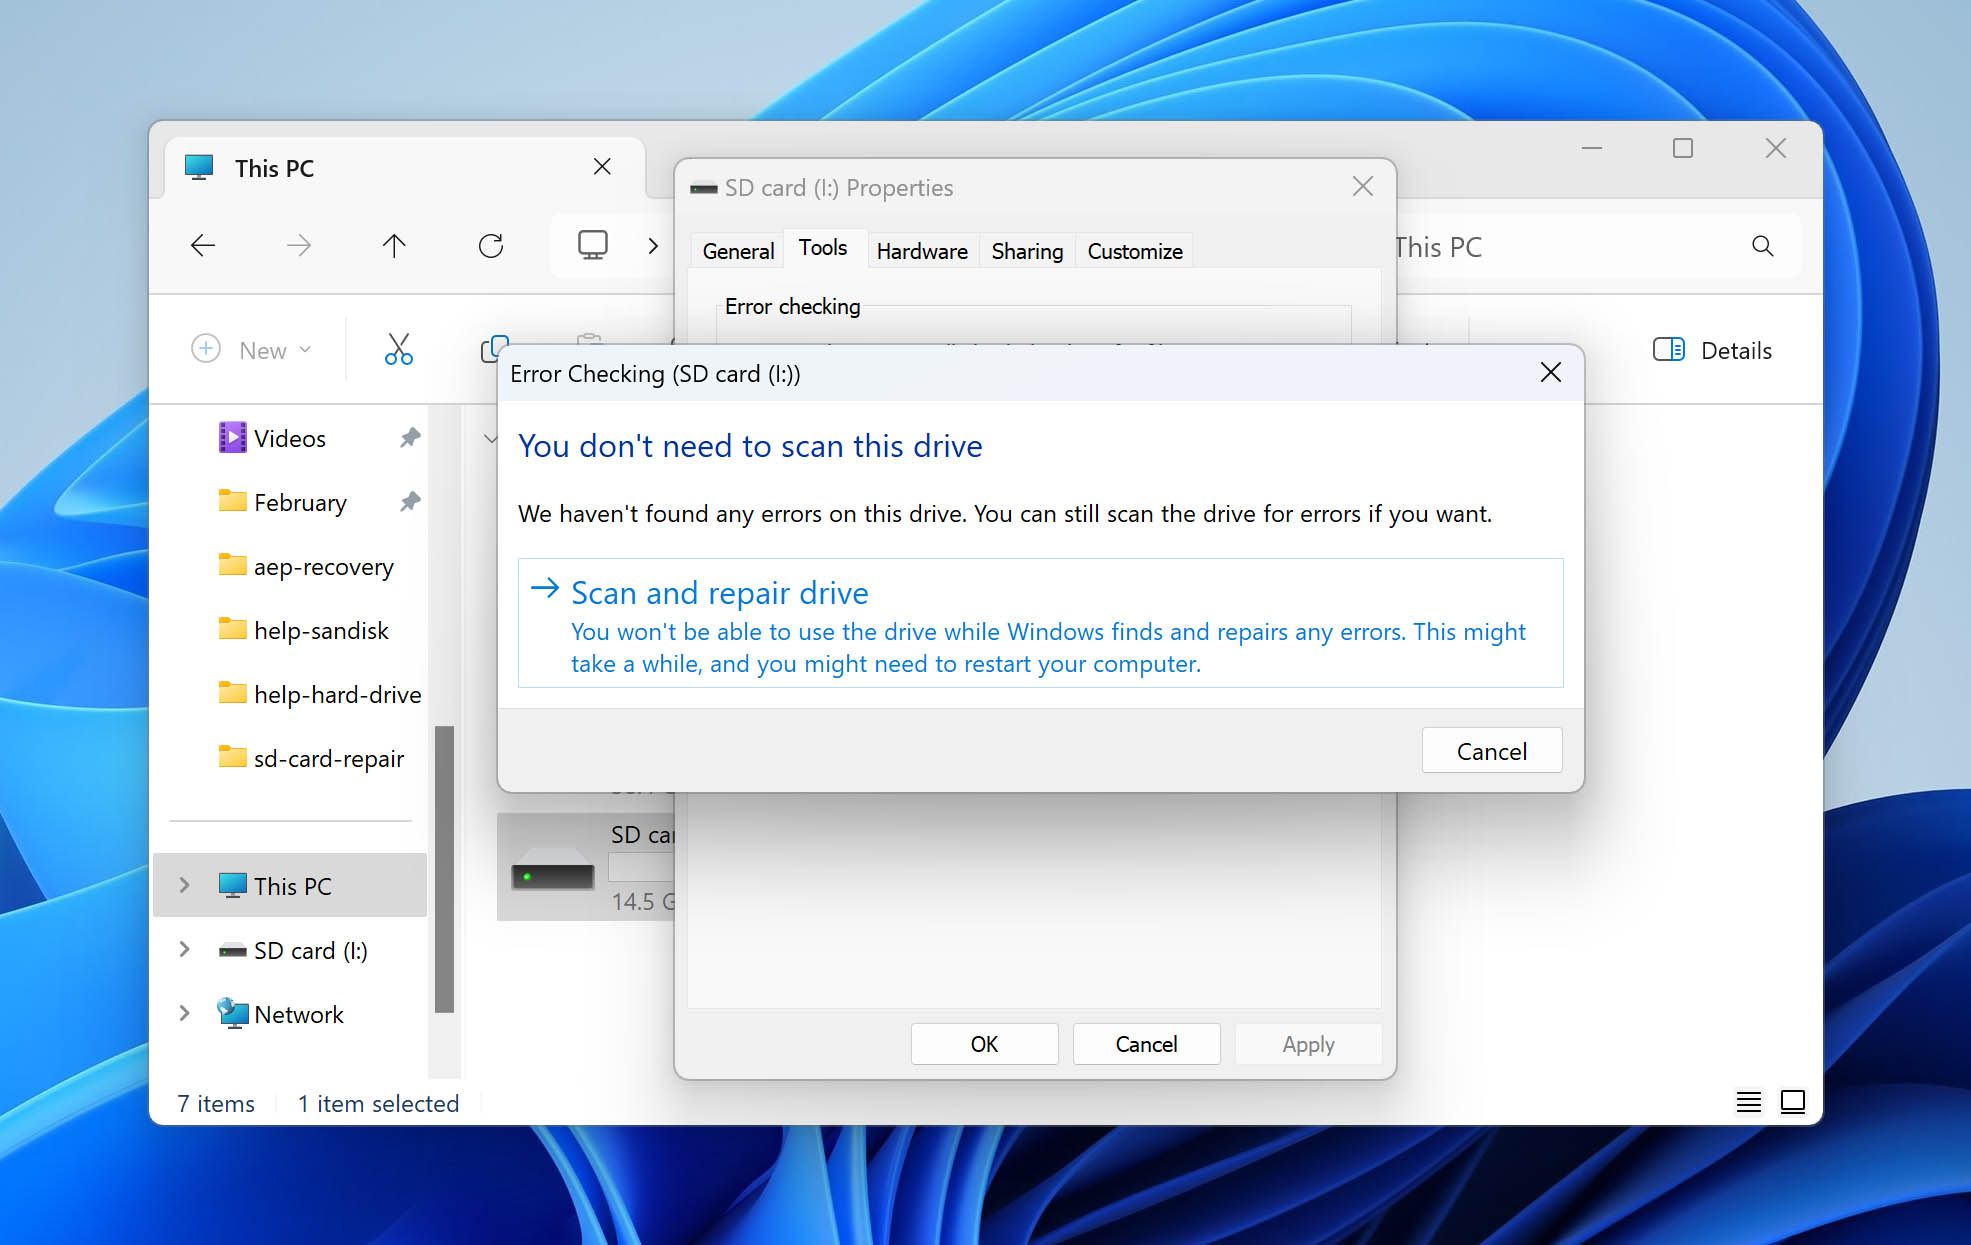Select the Tools tab in Properties
The width and height of the screenshot is (1971, 1245).
click(823, 251)
